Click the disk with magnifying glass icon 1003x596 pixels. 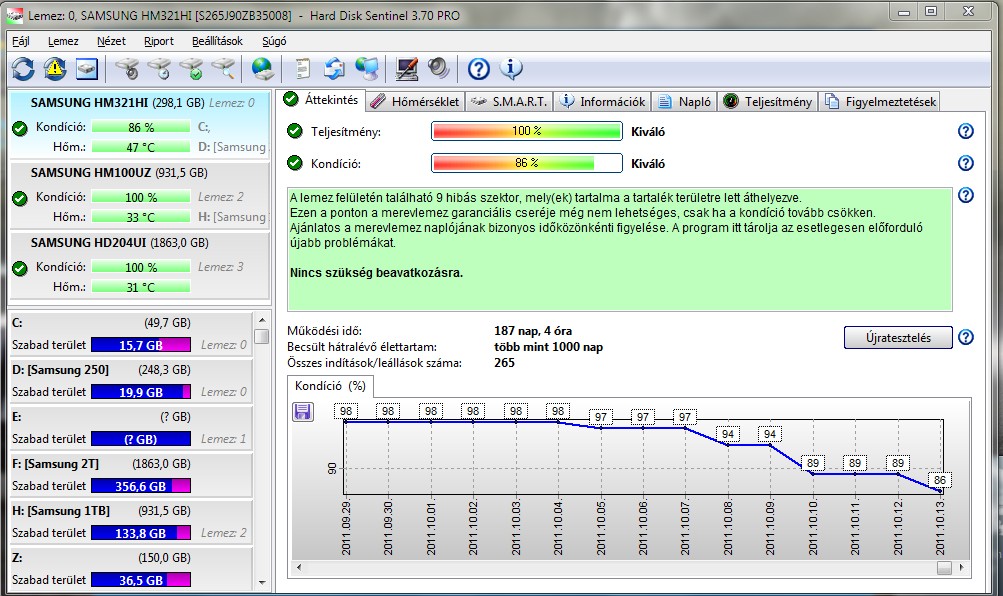point(223,68)
